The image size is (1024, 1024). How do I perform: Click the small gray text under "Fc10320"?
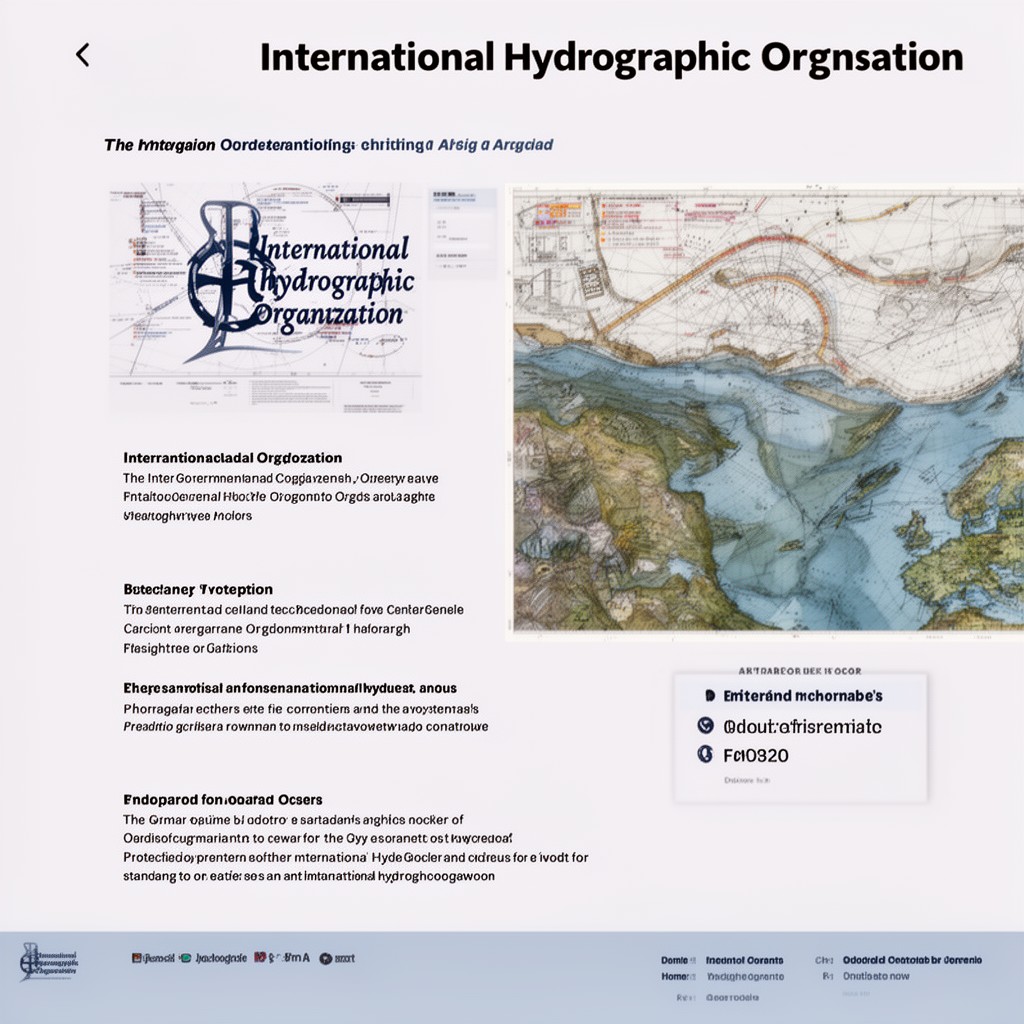point(747,780)
